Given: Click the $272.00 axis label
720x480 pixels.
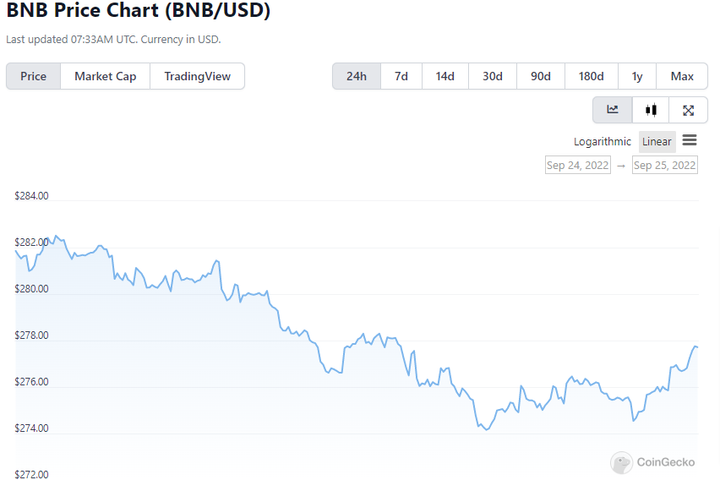Looking at the screenshot, I should (x=31, y=474).
